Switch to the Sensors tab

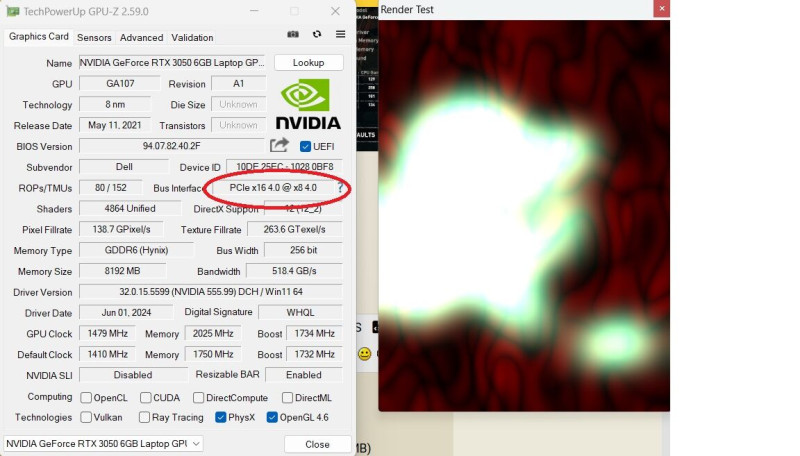coord(94,38)
